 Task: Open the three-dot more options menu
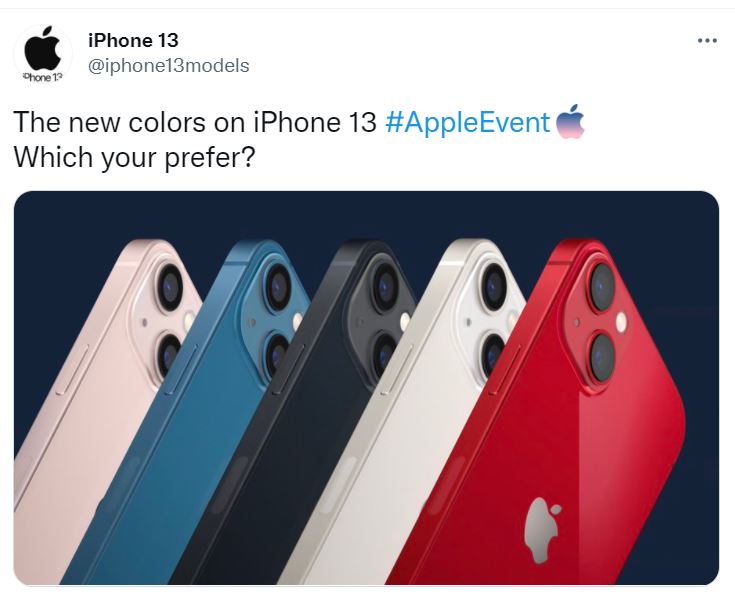point(707,41)
